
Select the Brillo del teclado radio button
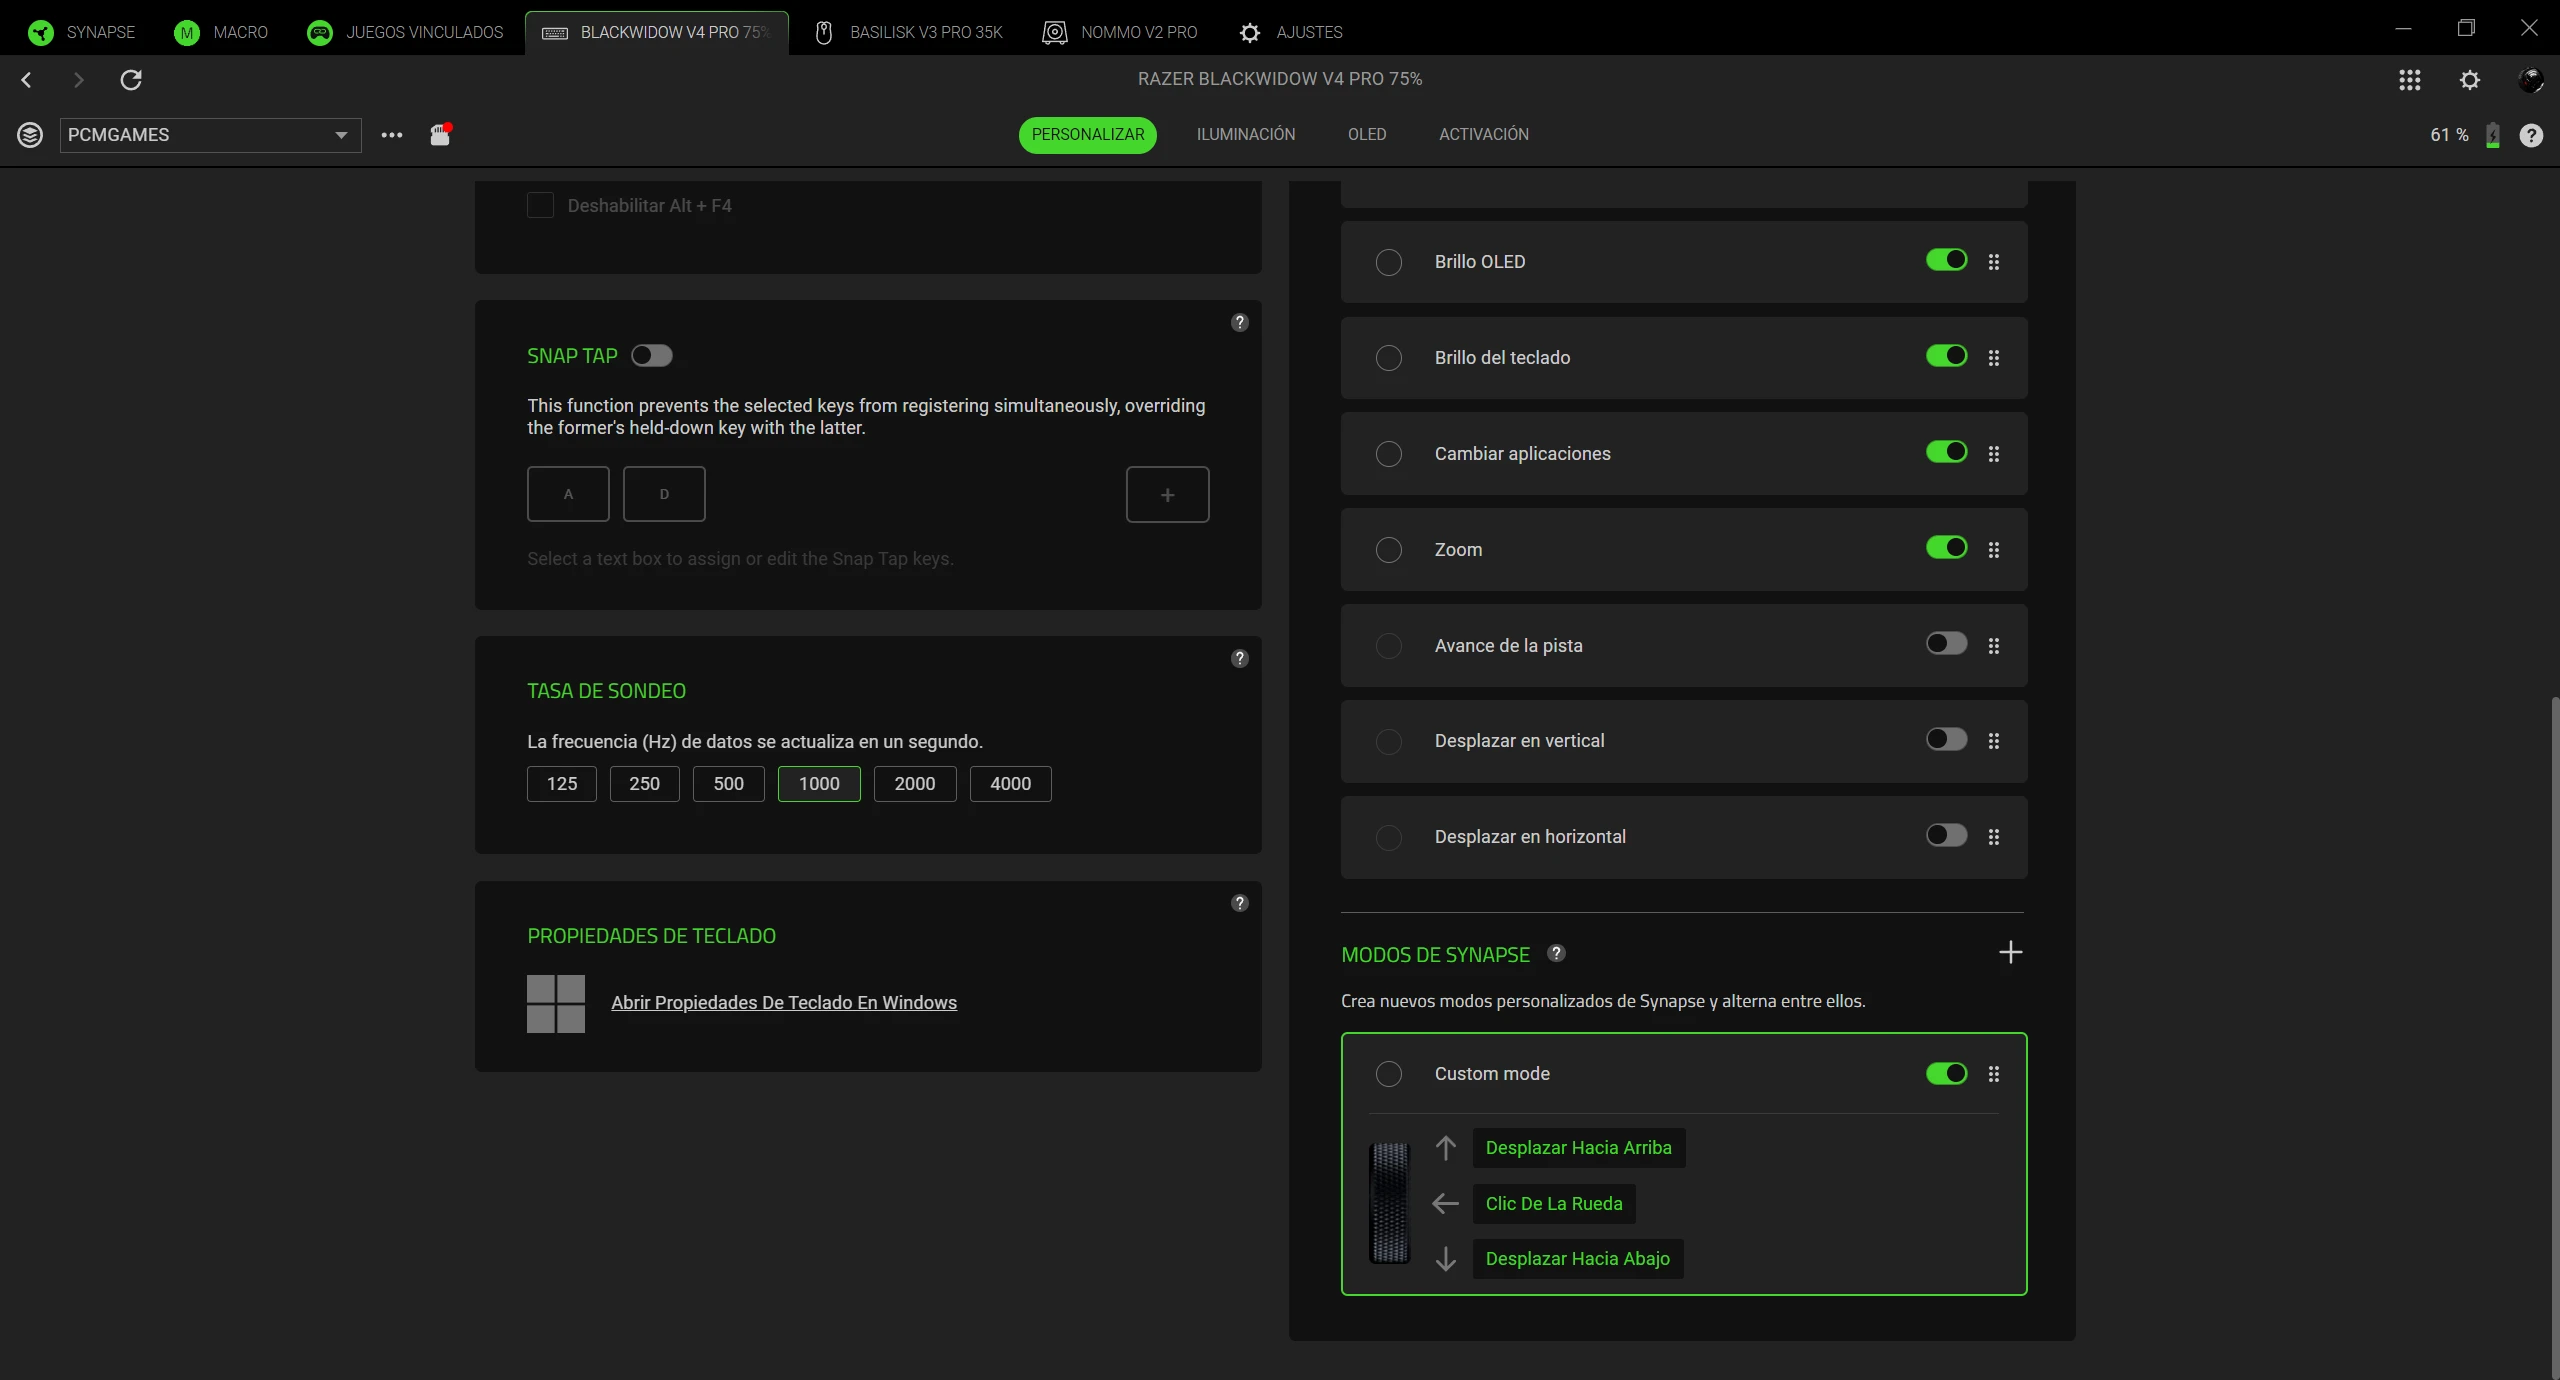(1389, 358)
